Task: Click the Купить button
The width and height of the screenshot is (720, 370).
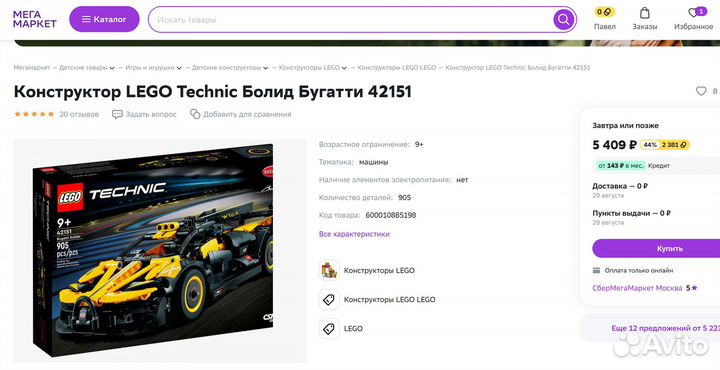Action: click(x=656, y=248)
